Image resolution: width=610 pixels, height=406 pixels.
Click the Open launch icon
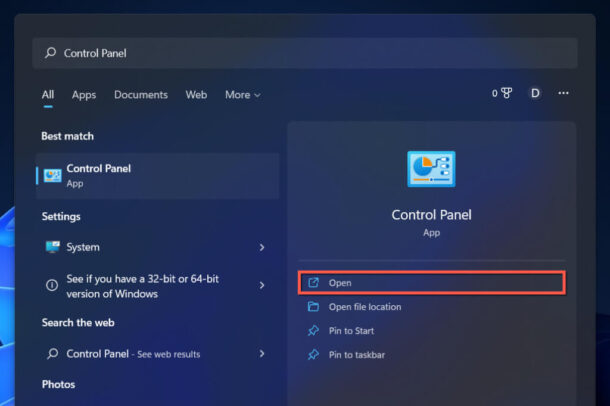pyautogui.click(x=313, y=283)
